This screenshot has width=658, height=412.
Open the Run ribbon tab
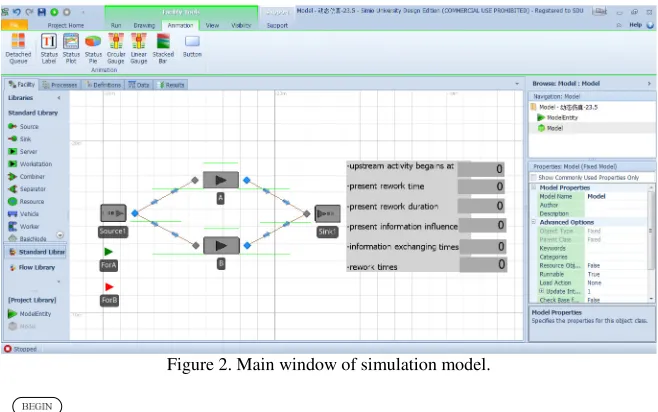pos(116,25)
